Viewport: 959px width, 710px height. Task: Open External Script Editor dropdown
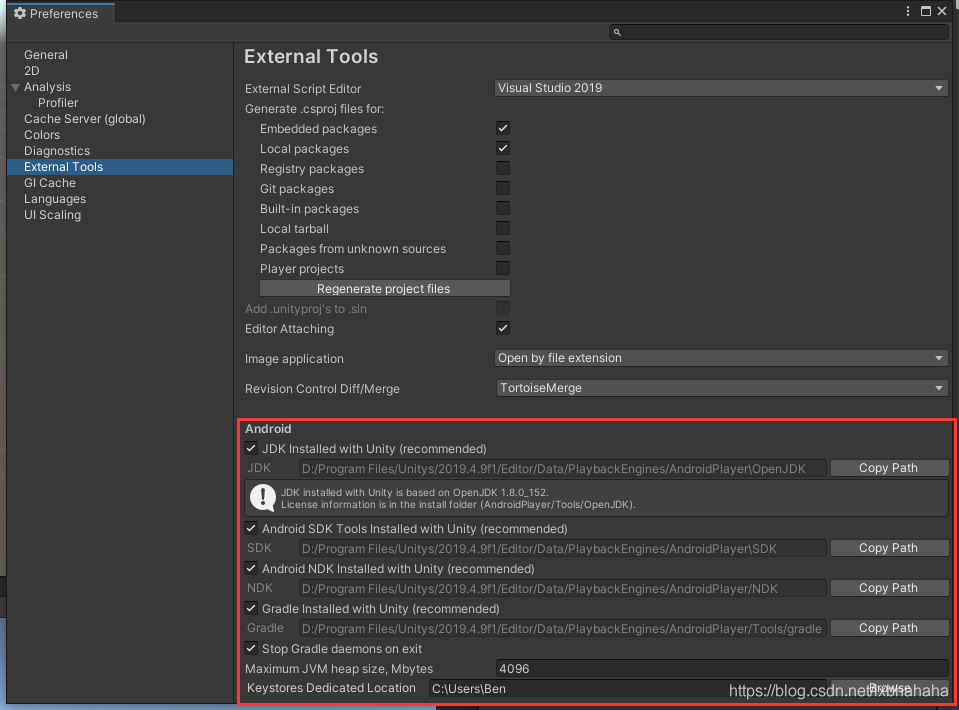[721, 88]
